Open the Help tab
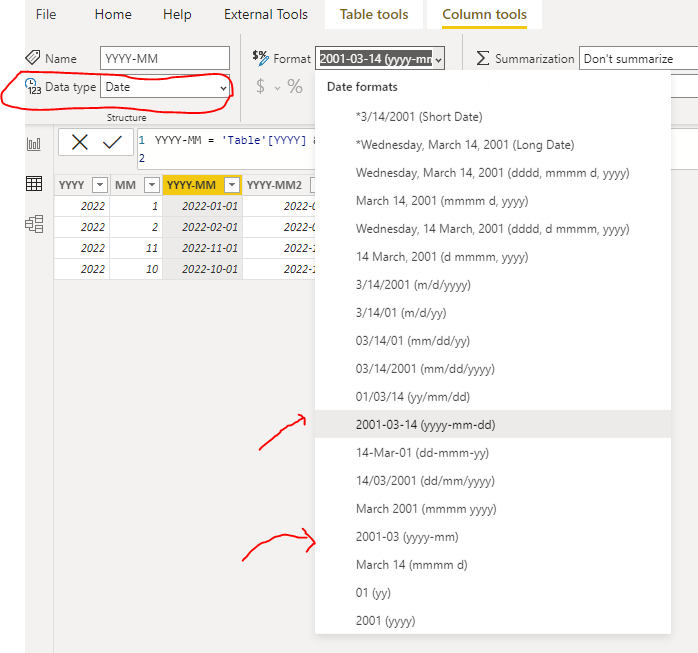The height and width of the screenshot is (653, 698). 177,14
